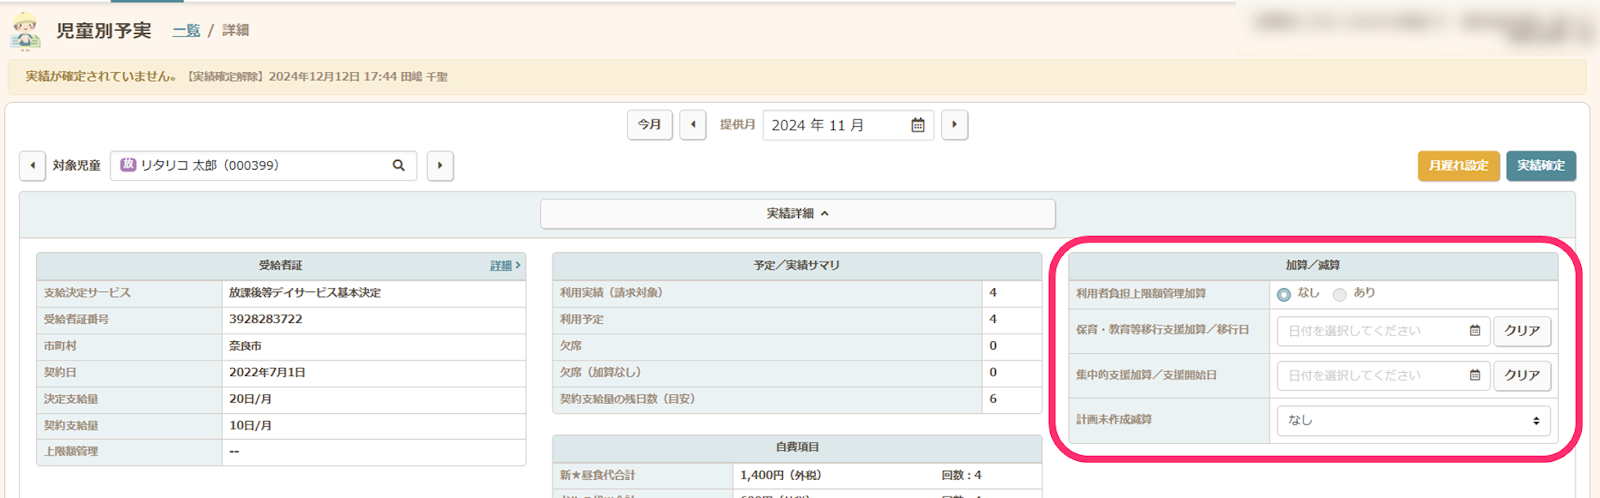Clear the 移行日 date with クリア
This screenshot has height=498, width=1600.
click(1522, 331)
